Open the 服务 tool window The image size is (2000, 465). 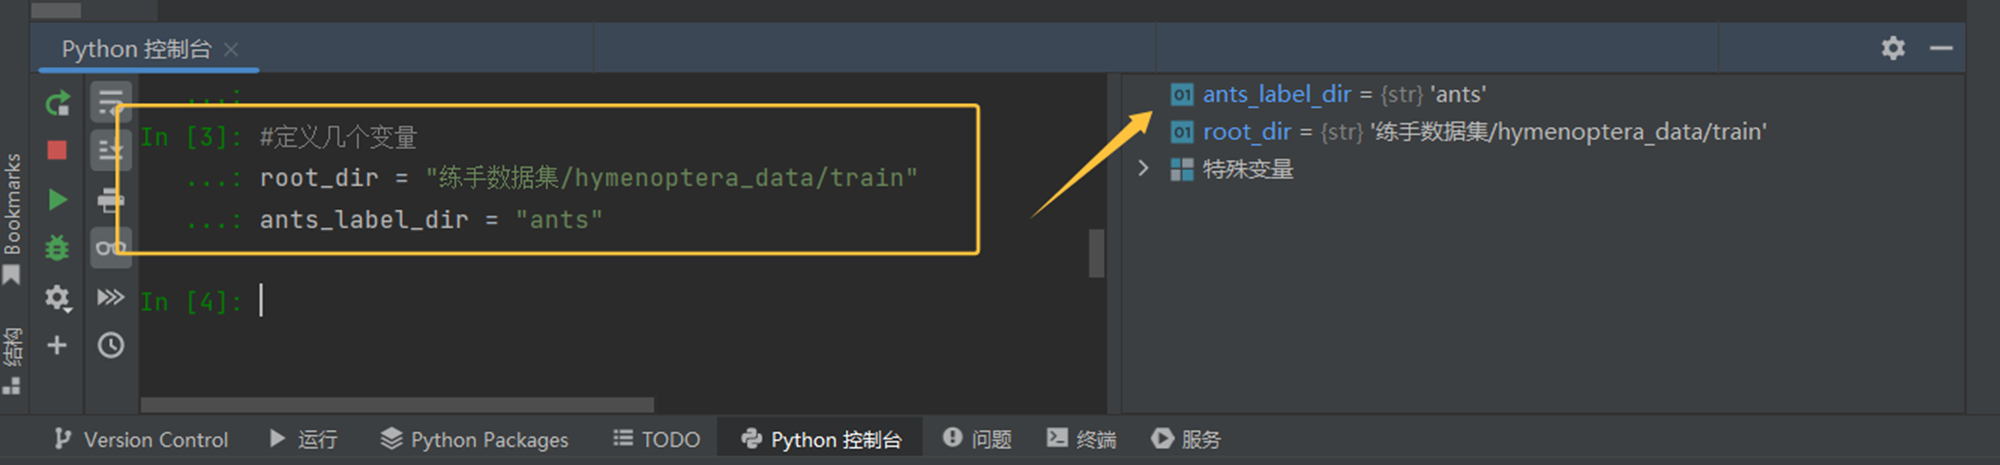click(x=1186, y=439)
